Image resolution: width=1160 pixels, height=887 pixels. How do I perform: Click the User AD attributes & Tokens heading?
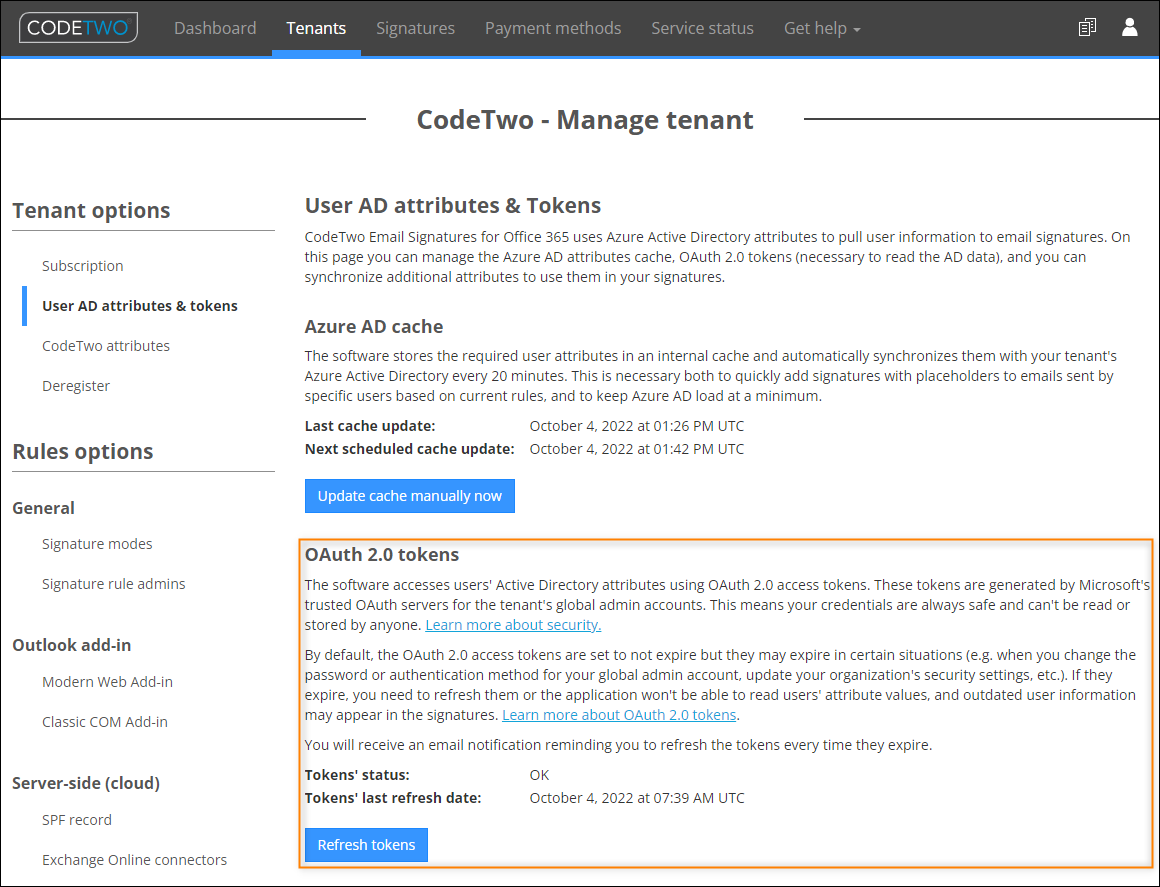tap(453, 205)
